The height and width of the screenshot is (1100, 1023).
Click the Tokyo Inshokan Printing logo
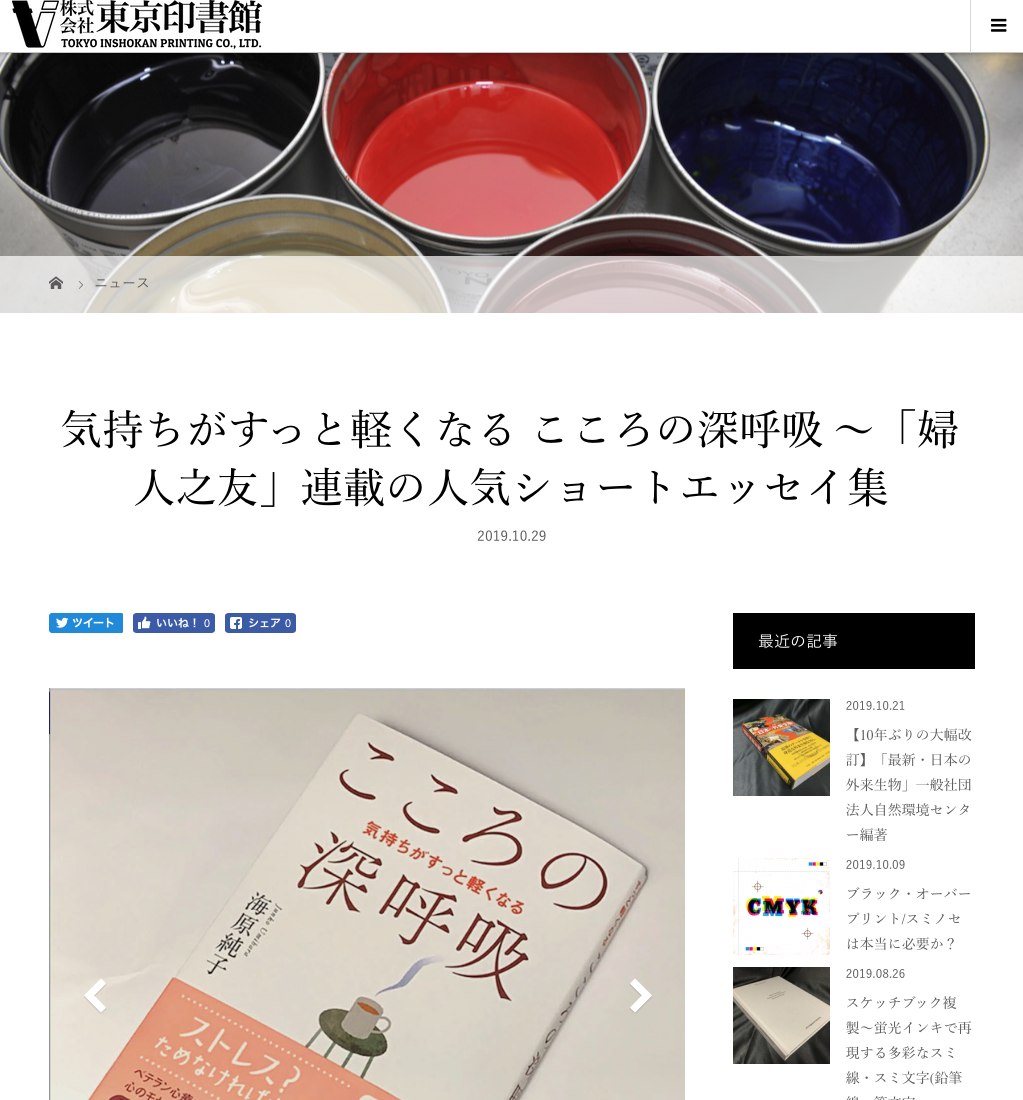pos(137,25)
